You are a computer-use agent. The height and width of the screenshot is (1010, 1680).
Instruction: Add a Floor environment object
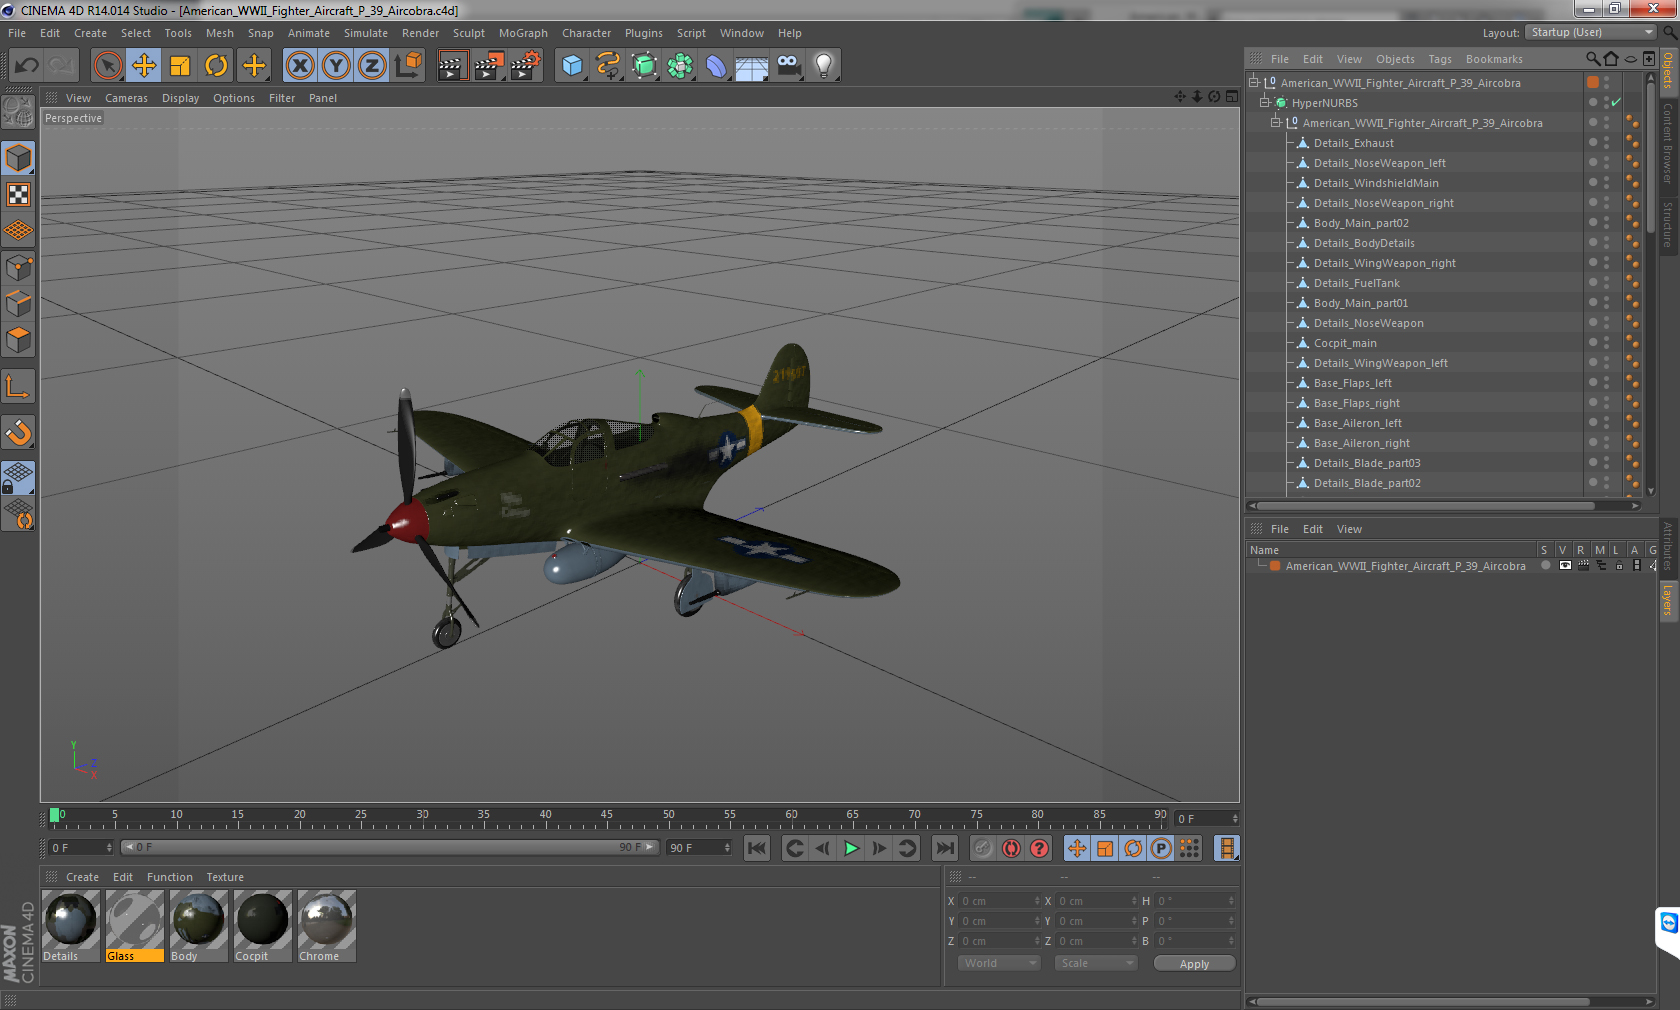752,66
